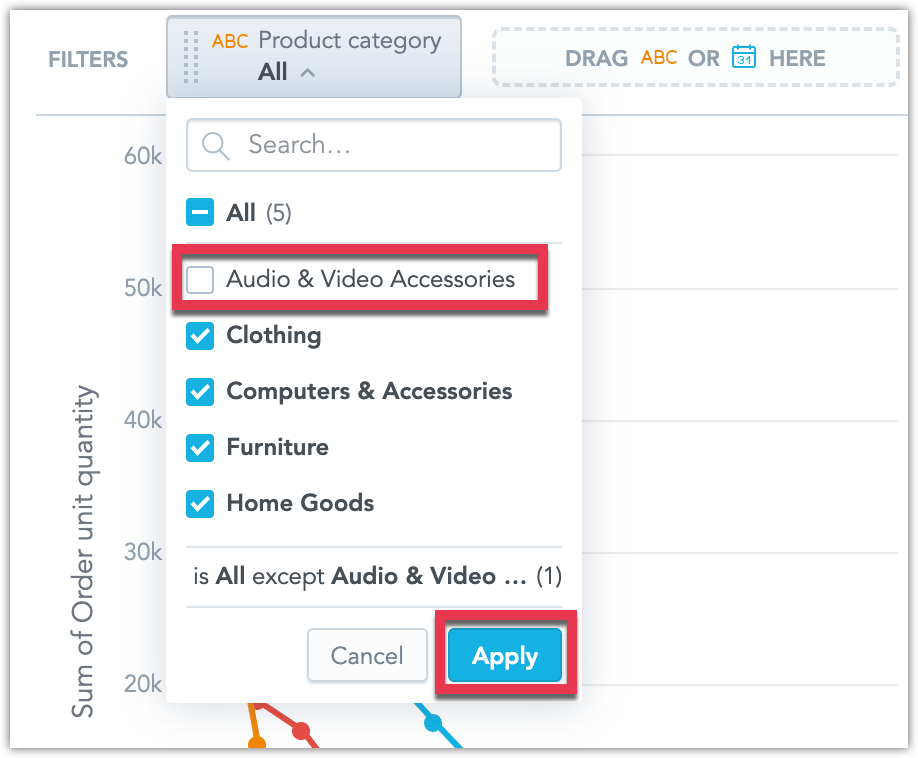Toggle the All (5) checkbox

click(200, 212)
